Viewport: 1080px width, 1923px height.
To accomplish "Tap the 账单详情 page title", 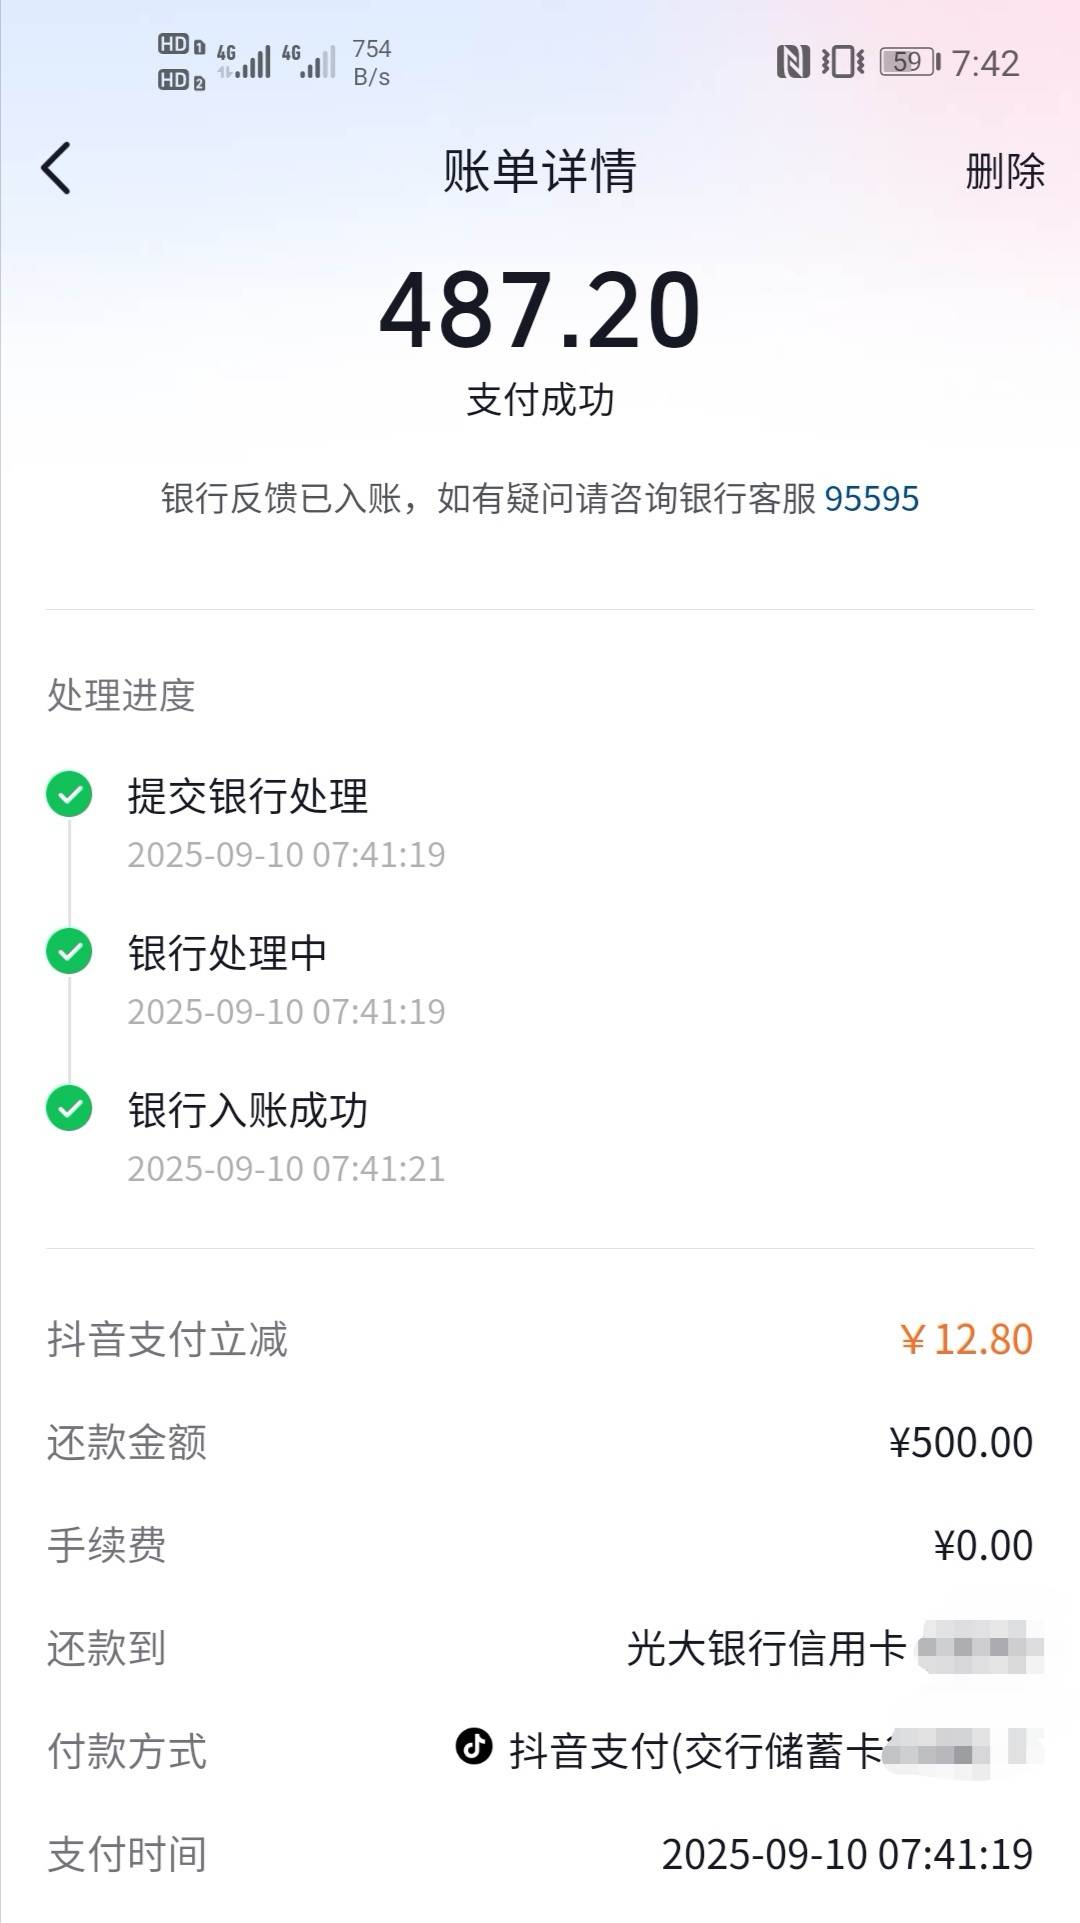I will pyautogui.click(x=540, y=171).
